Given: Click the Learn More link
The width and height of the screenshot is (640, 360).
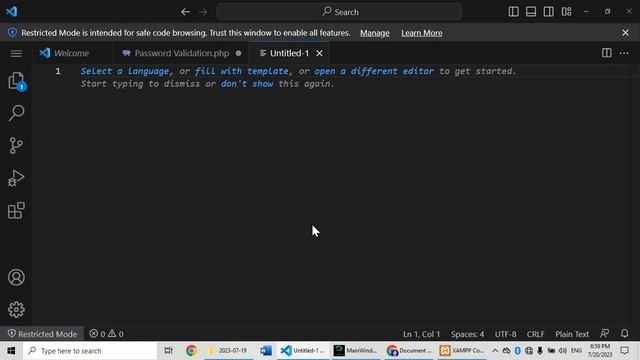Looking at the screenshot, I should coord(422,33).
